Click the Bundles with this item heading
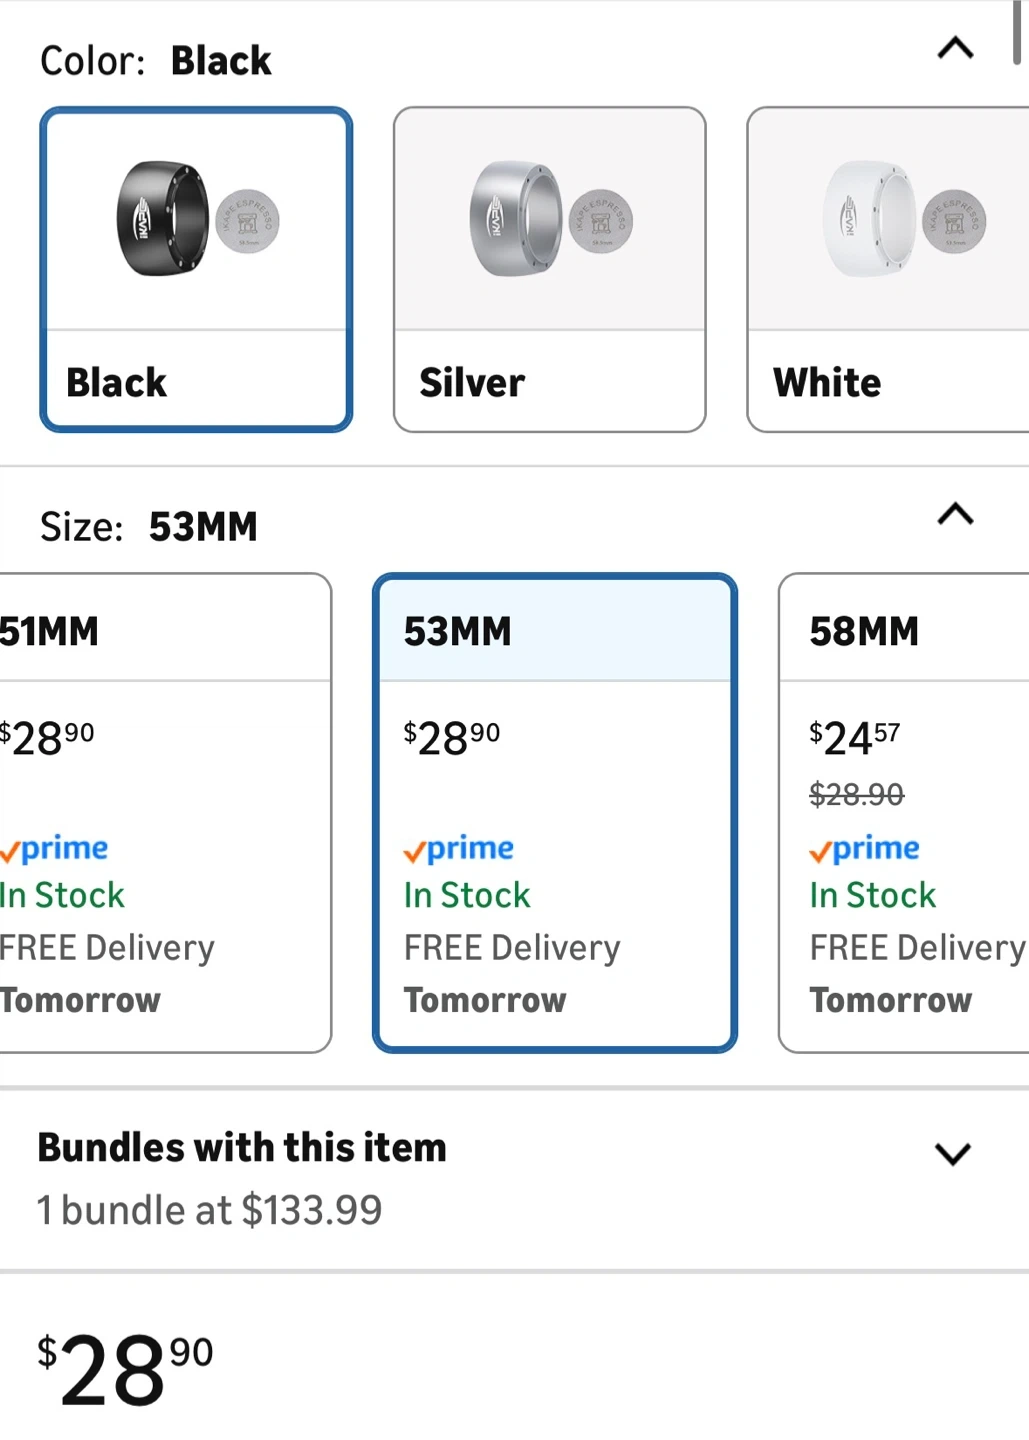Viewport: 1029px width, 1440px height. coord(242,1148)
